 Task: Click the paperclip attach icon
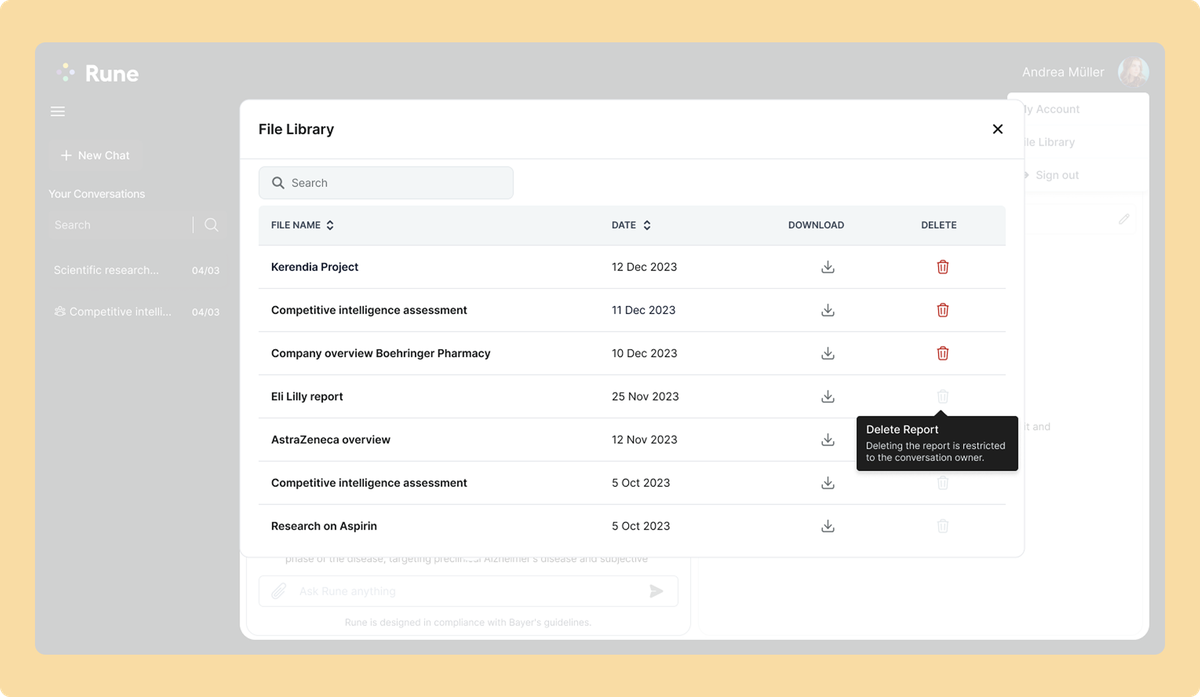(279, 591)
